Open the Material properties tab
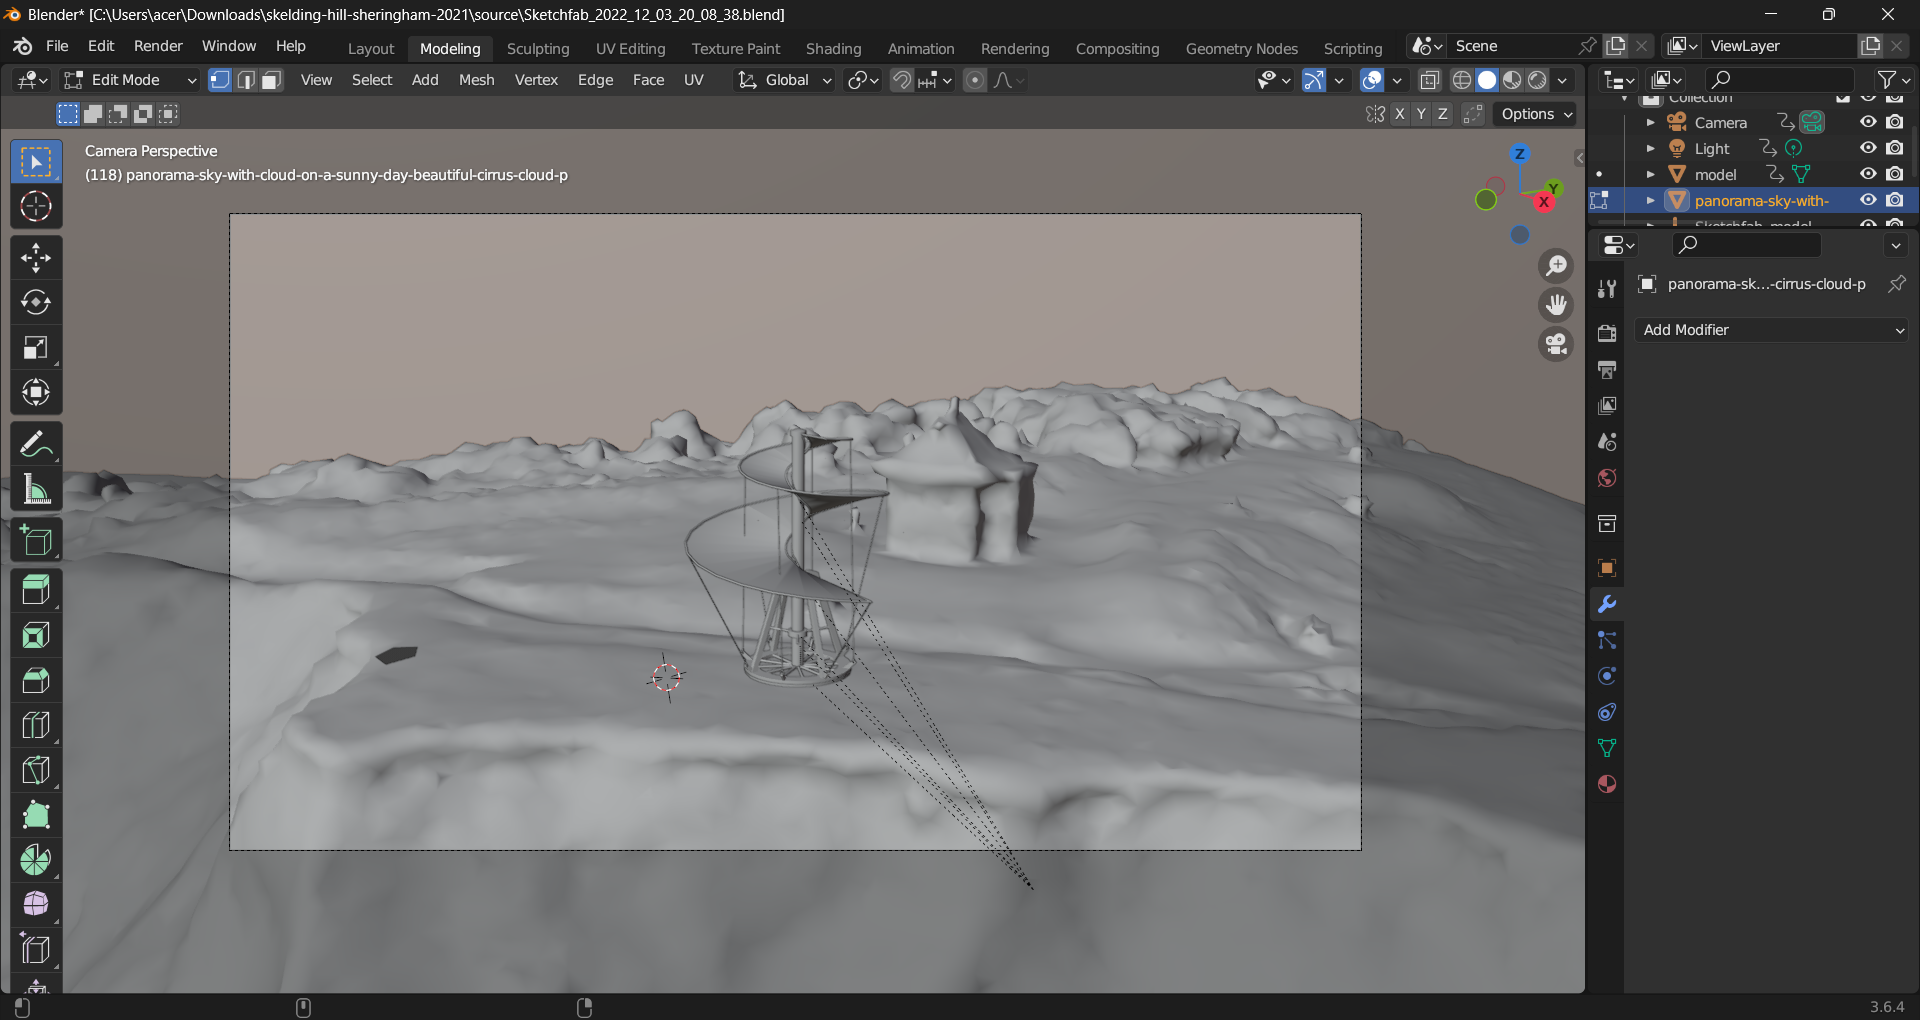1920x1020 pixels. click(1607, 784)
